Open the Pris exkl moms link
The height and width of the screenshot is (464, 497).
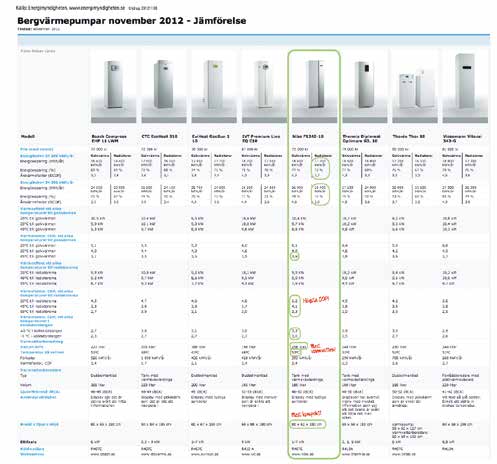pyautogui.click(x=37, y=149)
